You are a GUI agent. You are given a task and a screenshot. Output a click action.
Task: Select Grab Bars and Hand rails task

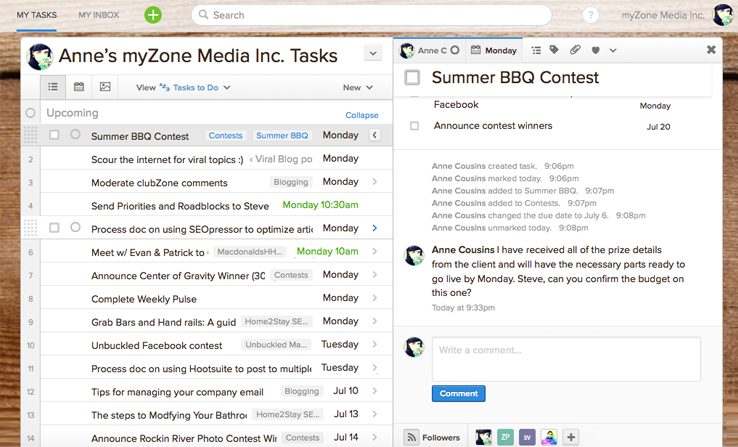pyautogui.click(x=163, y=322)
